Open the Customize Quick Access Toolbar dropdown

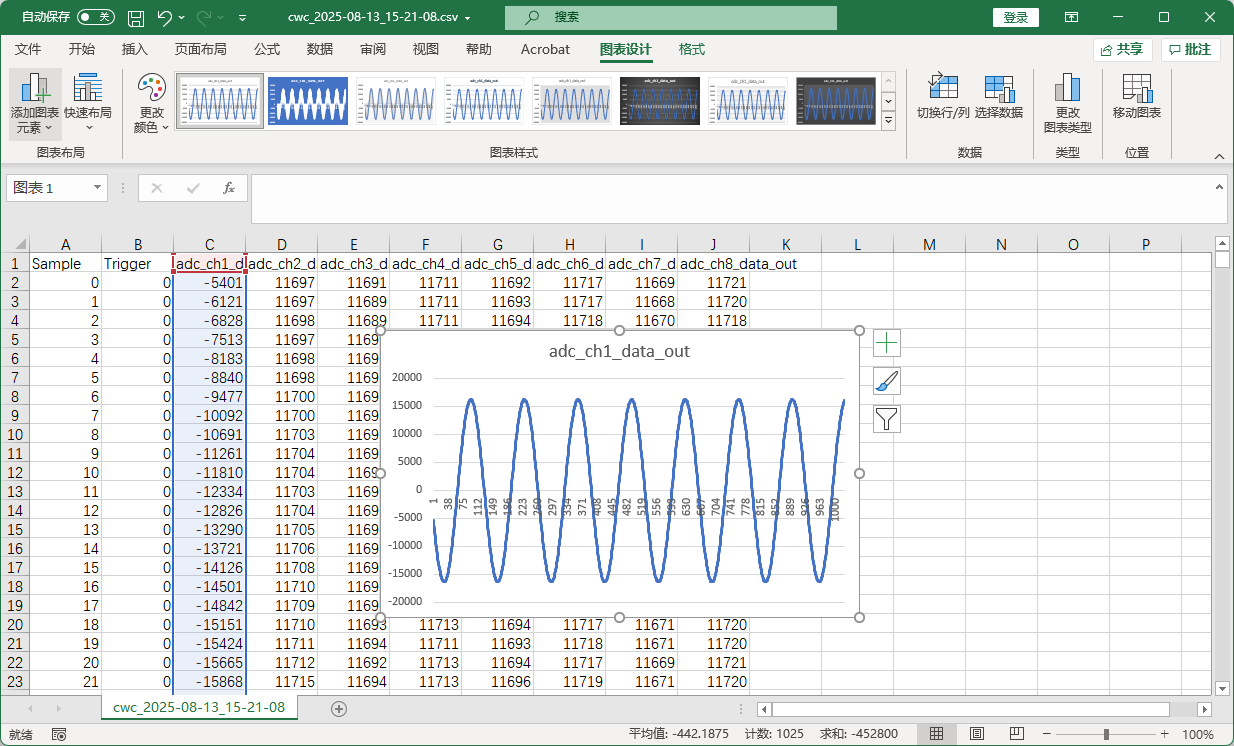click(x=244, y=18)
